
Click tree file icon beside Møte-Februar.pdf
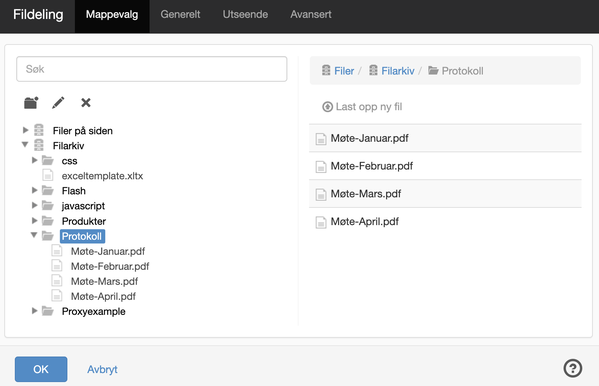tap(57, 266)
